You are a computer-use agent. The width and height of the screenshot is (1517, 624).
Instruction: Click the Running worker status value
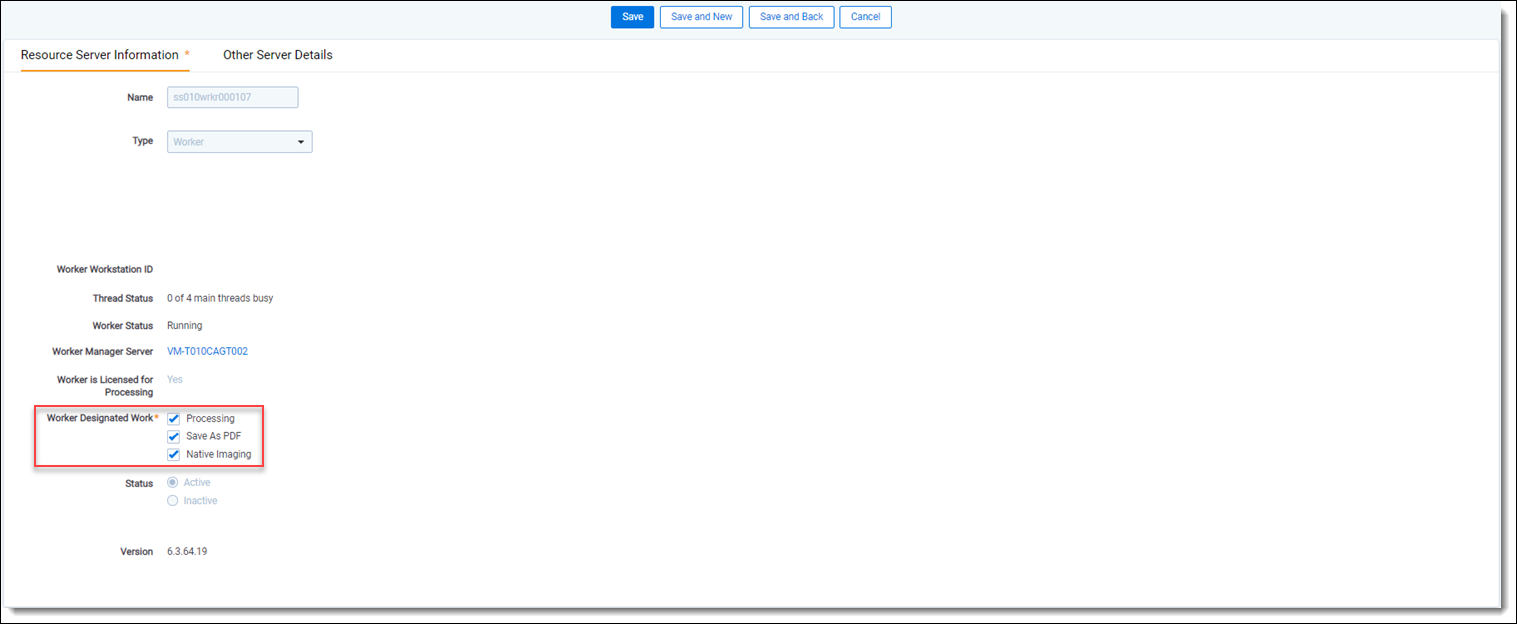[x=184, y=326]
